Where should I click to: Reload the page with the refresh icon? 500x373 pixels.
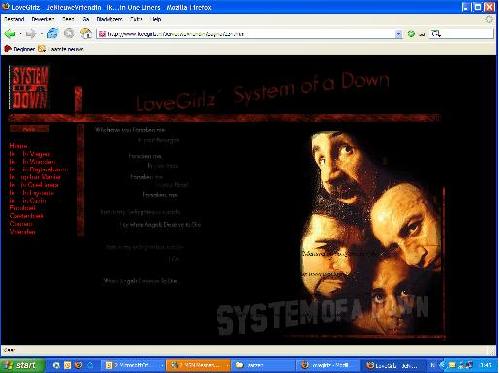click(x=52, y=33)
